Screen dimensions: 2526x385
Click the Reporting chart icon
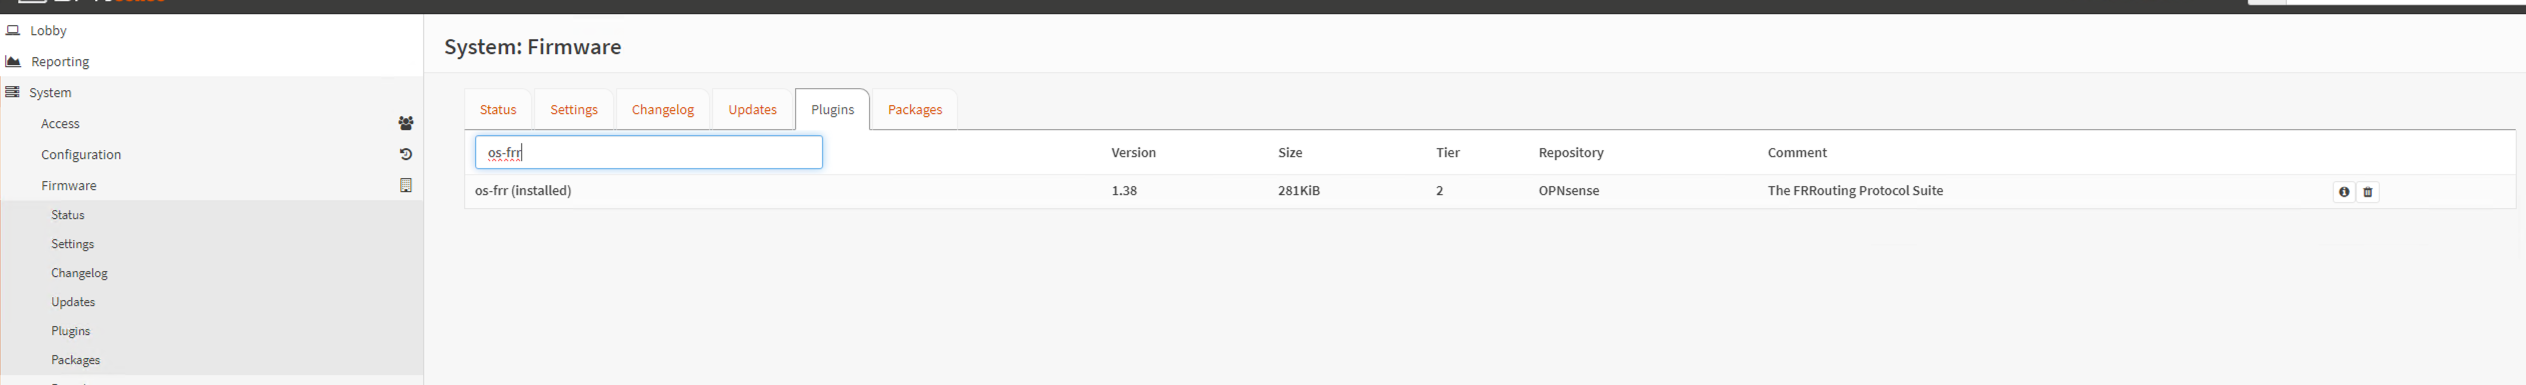[x=13, y=62]
